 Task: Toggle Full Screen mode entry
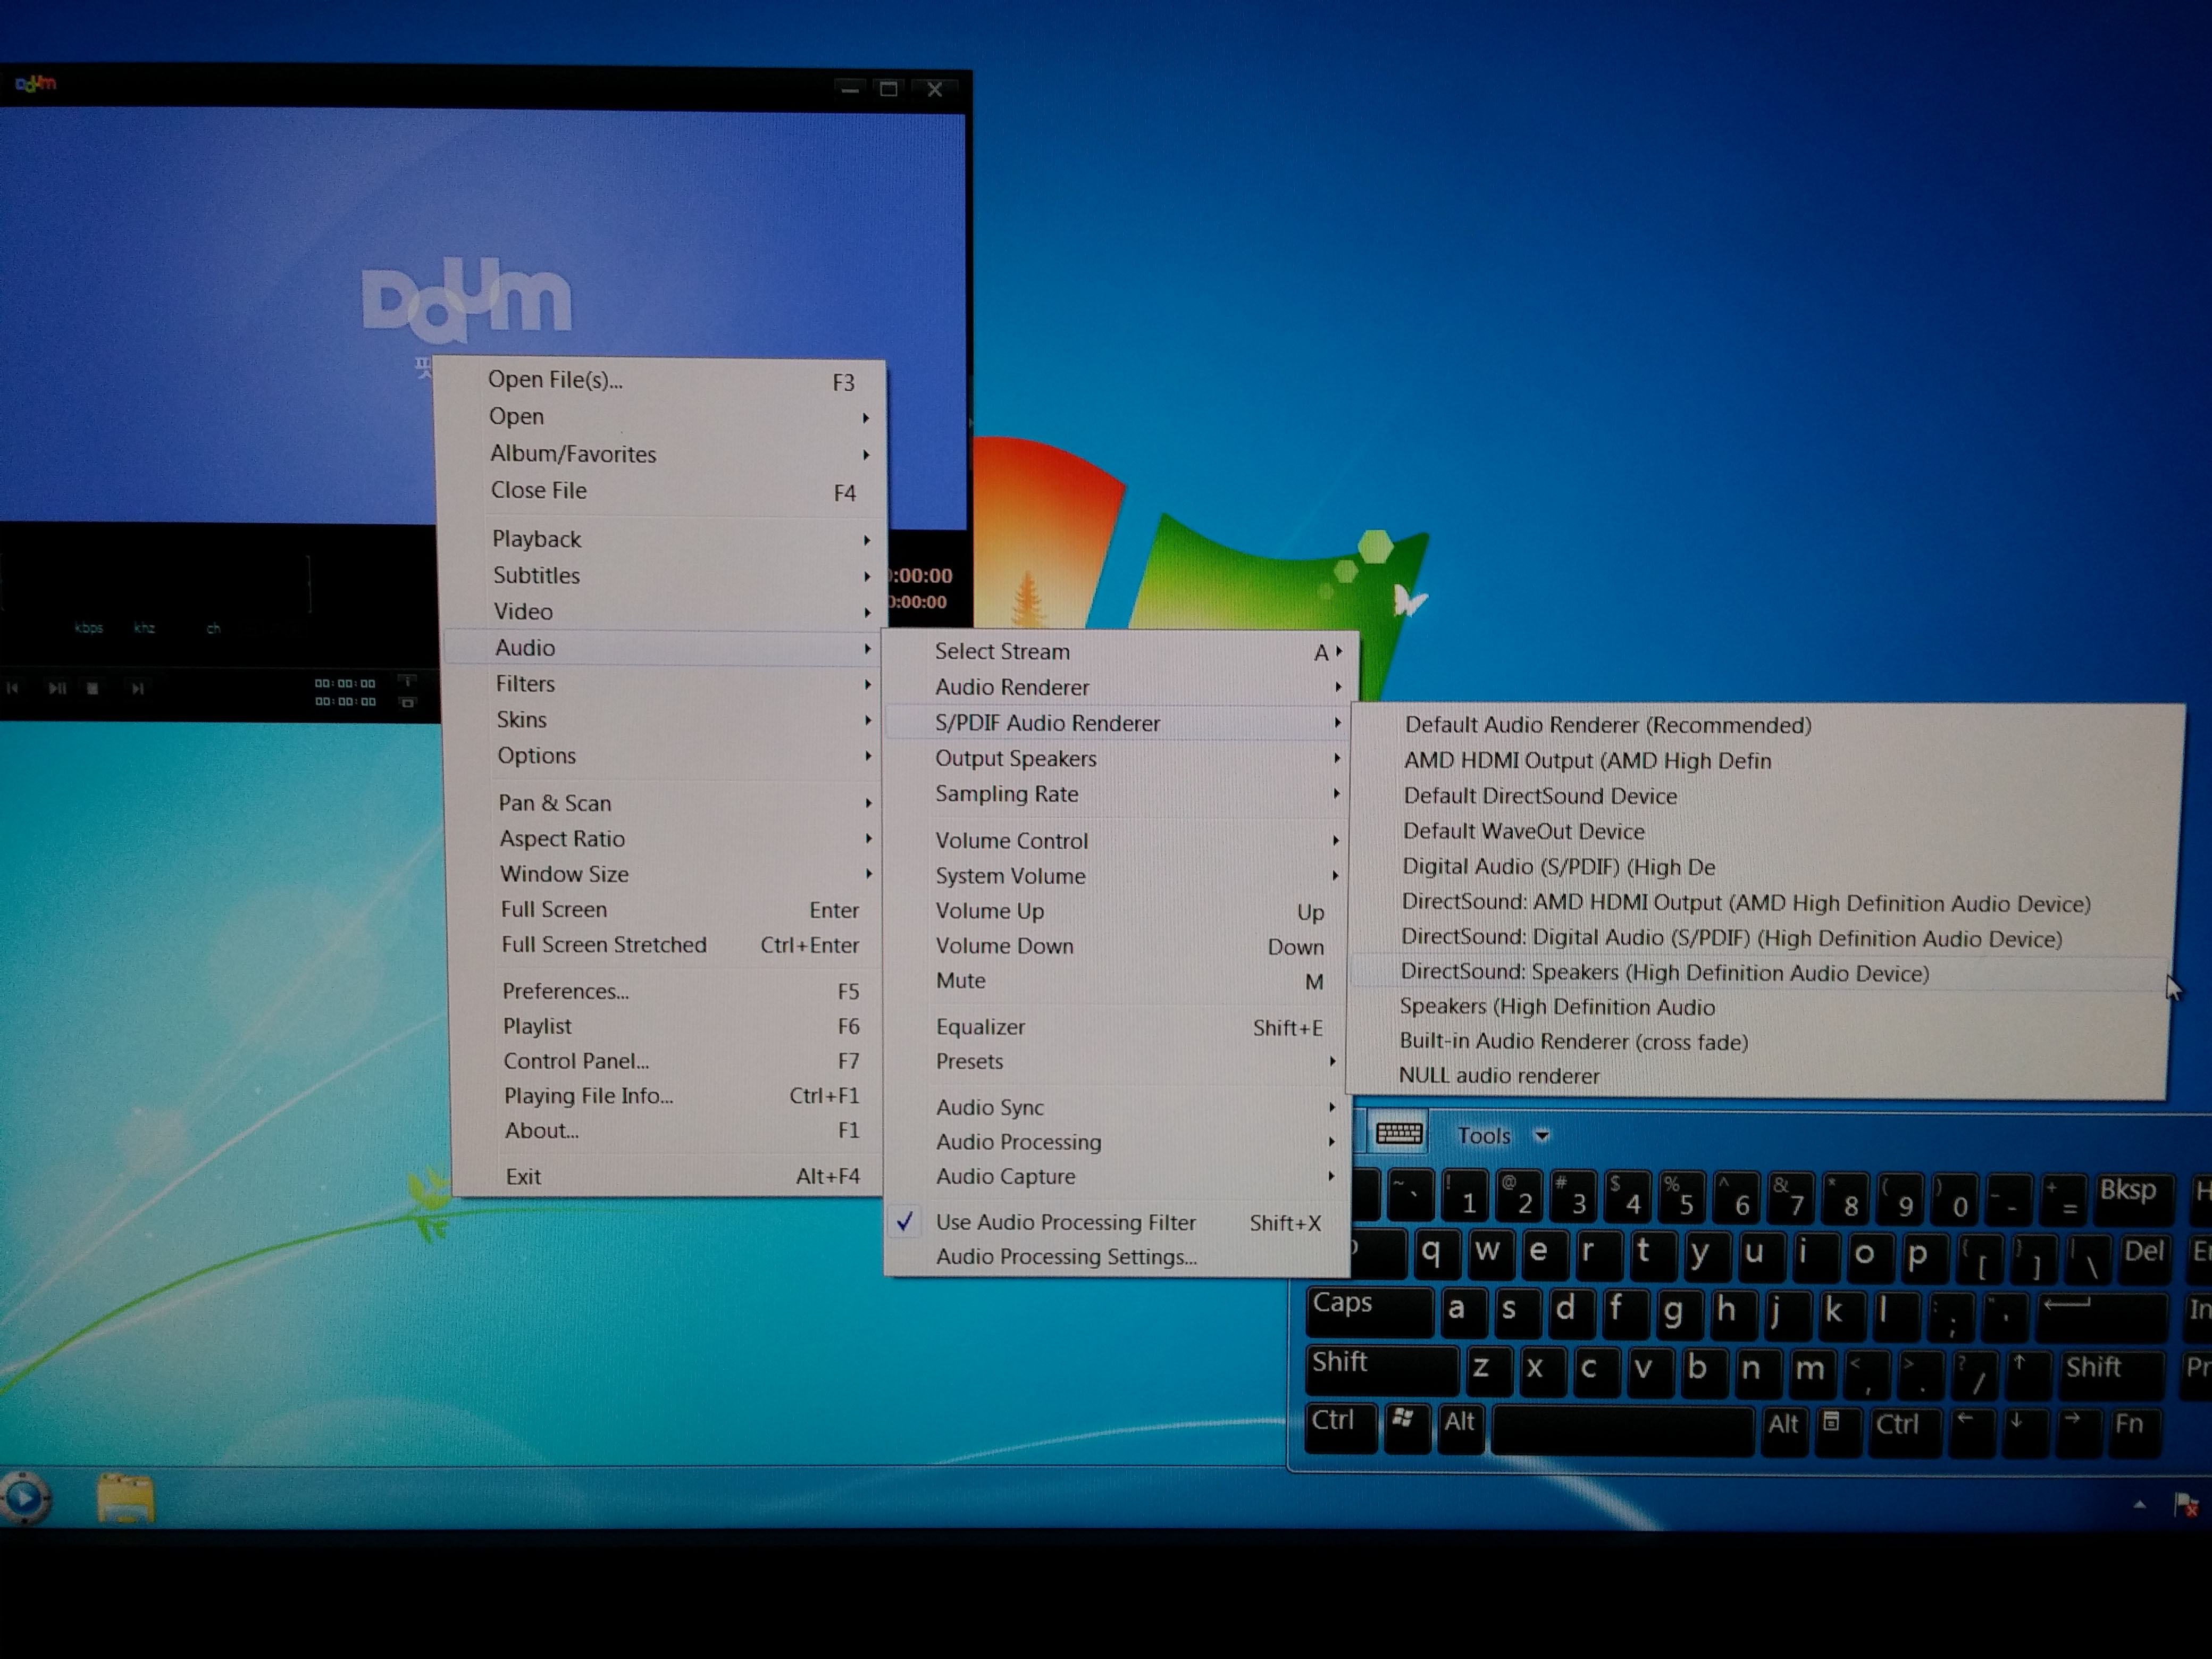[667, 910]
